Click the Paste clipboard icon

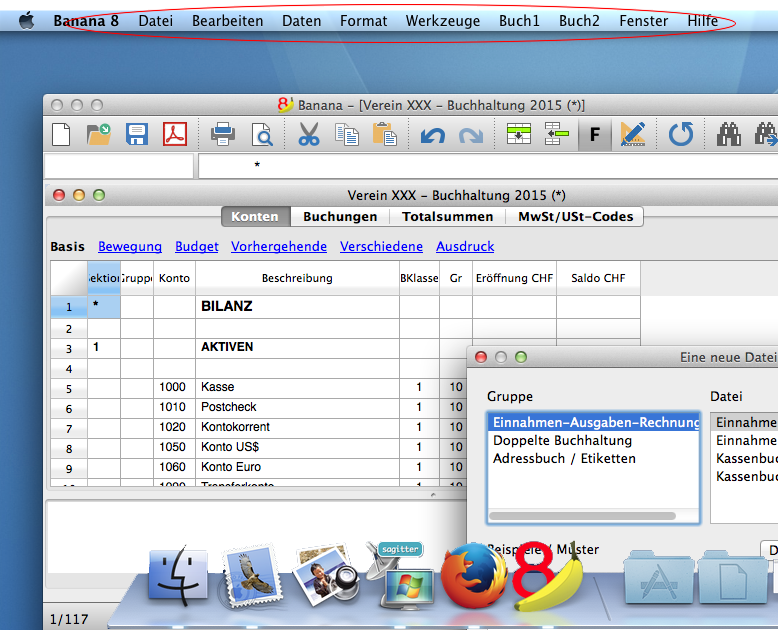tap(385, 134)
